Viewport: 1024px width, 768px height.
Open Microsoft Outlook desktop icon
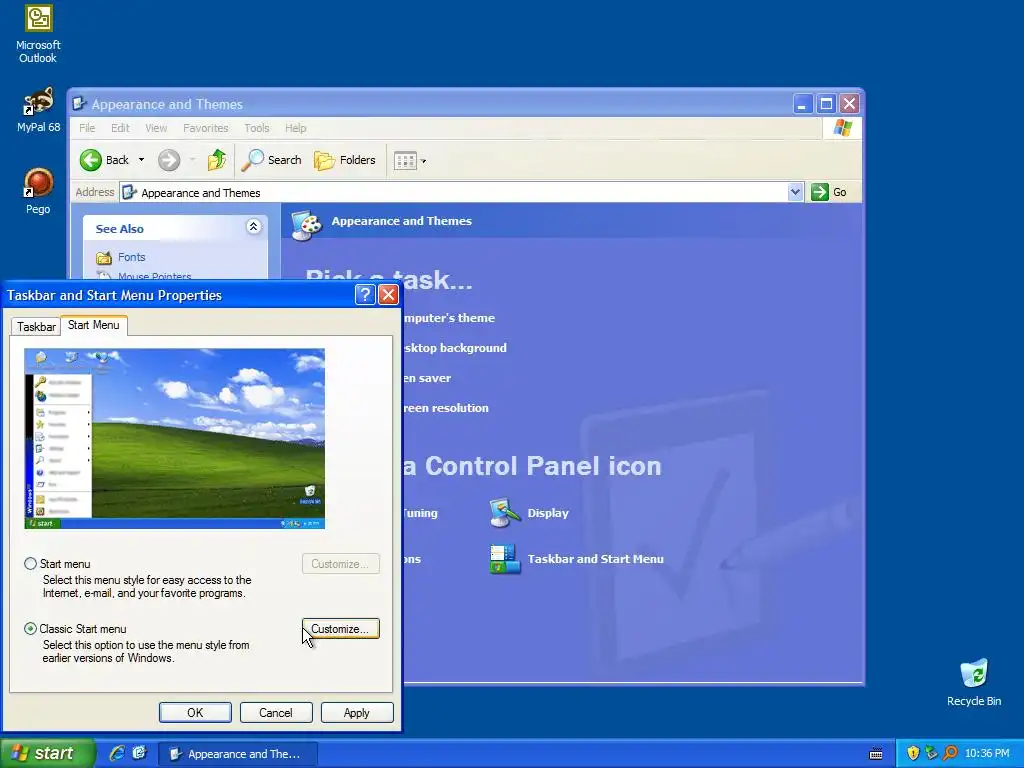(38, 34)
